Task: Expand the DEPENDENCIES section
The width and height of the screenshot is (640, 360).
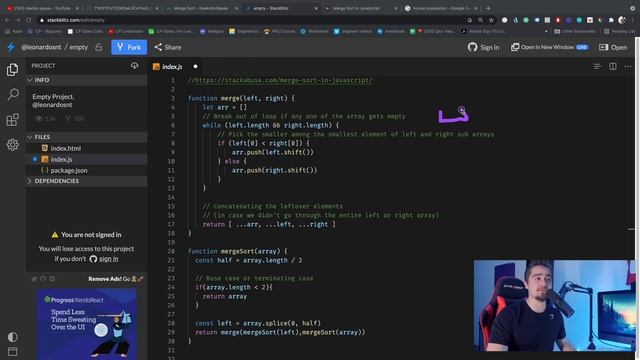Action: tap(87, 181)
